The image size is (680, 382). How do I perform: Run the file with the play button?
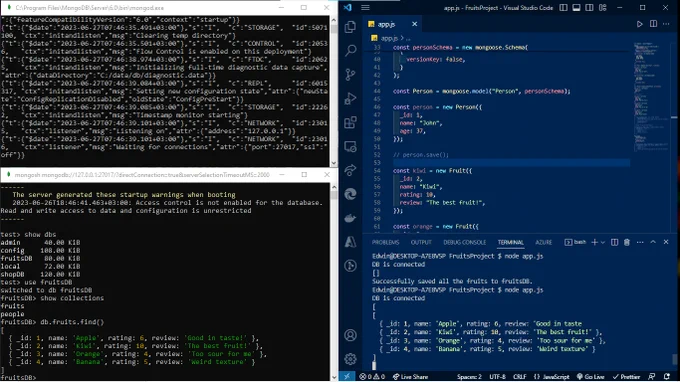coord(639,24)
